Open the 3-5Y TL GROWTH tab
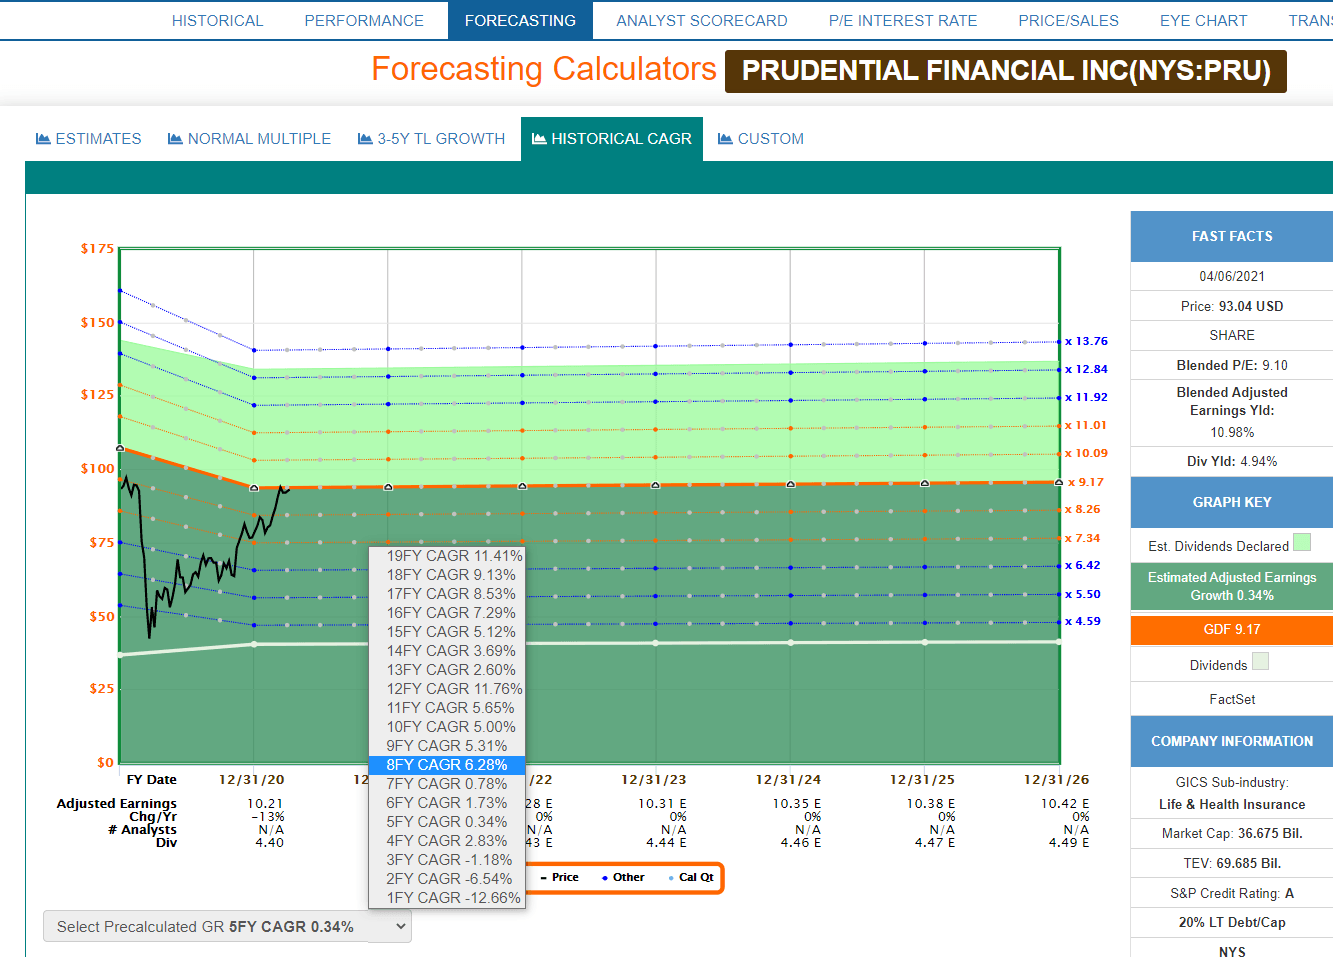The width and height of the screenshot is (1333, 957). tap(432, 139)
